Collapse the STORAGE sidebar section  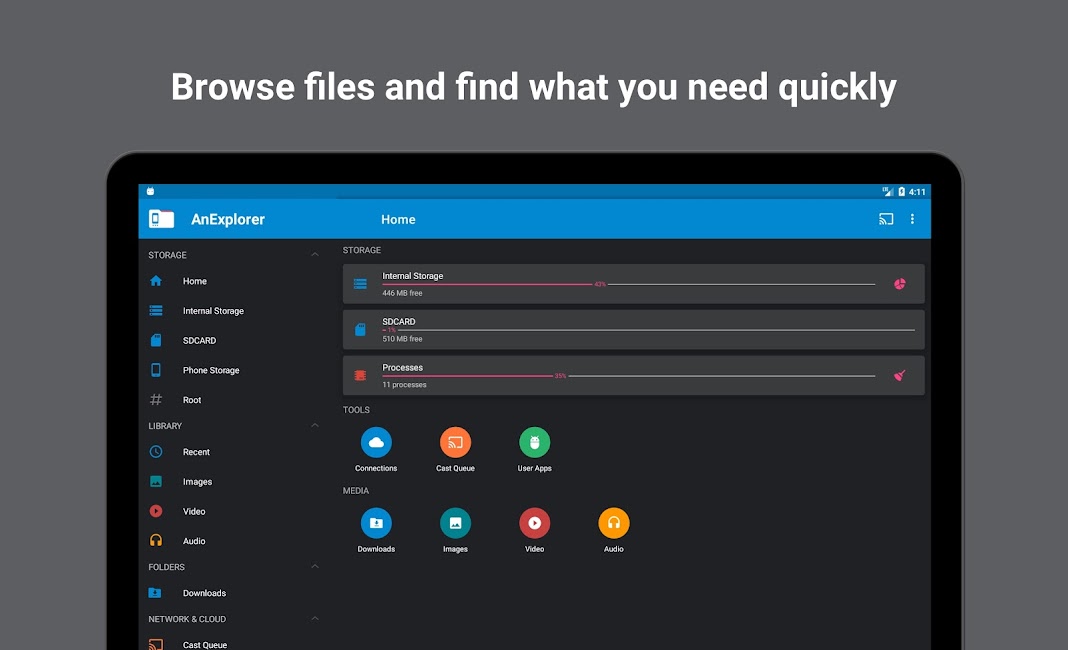tap(315, 254)
